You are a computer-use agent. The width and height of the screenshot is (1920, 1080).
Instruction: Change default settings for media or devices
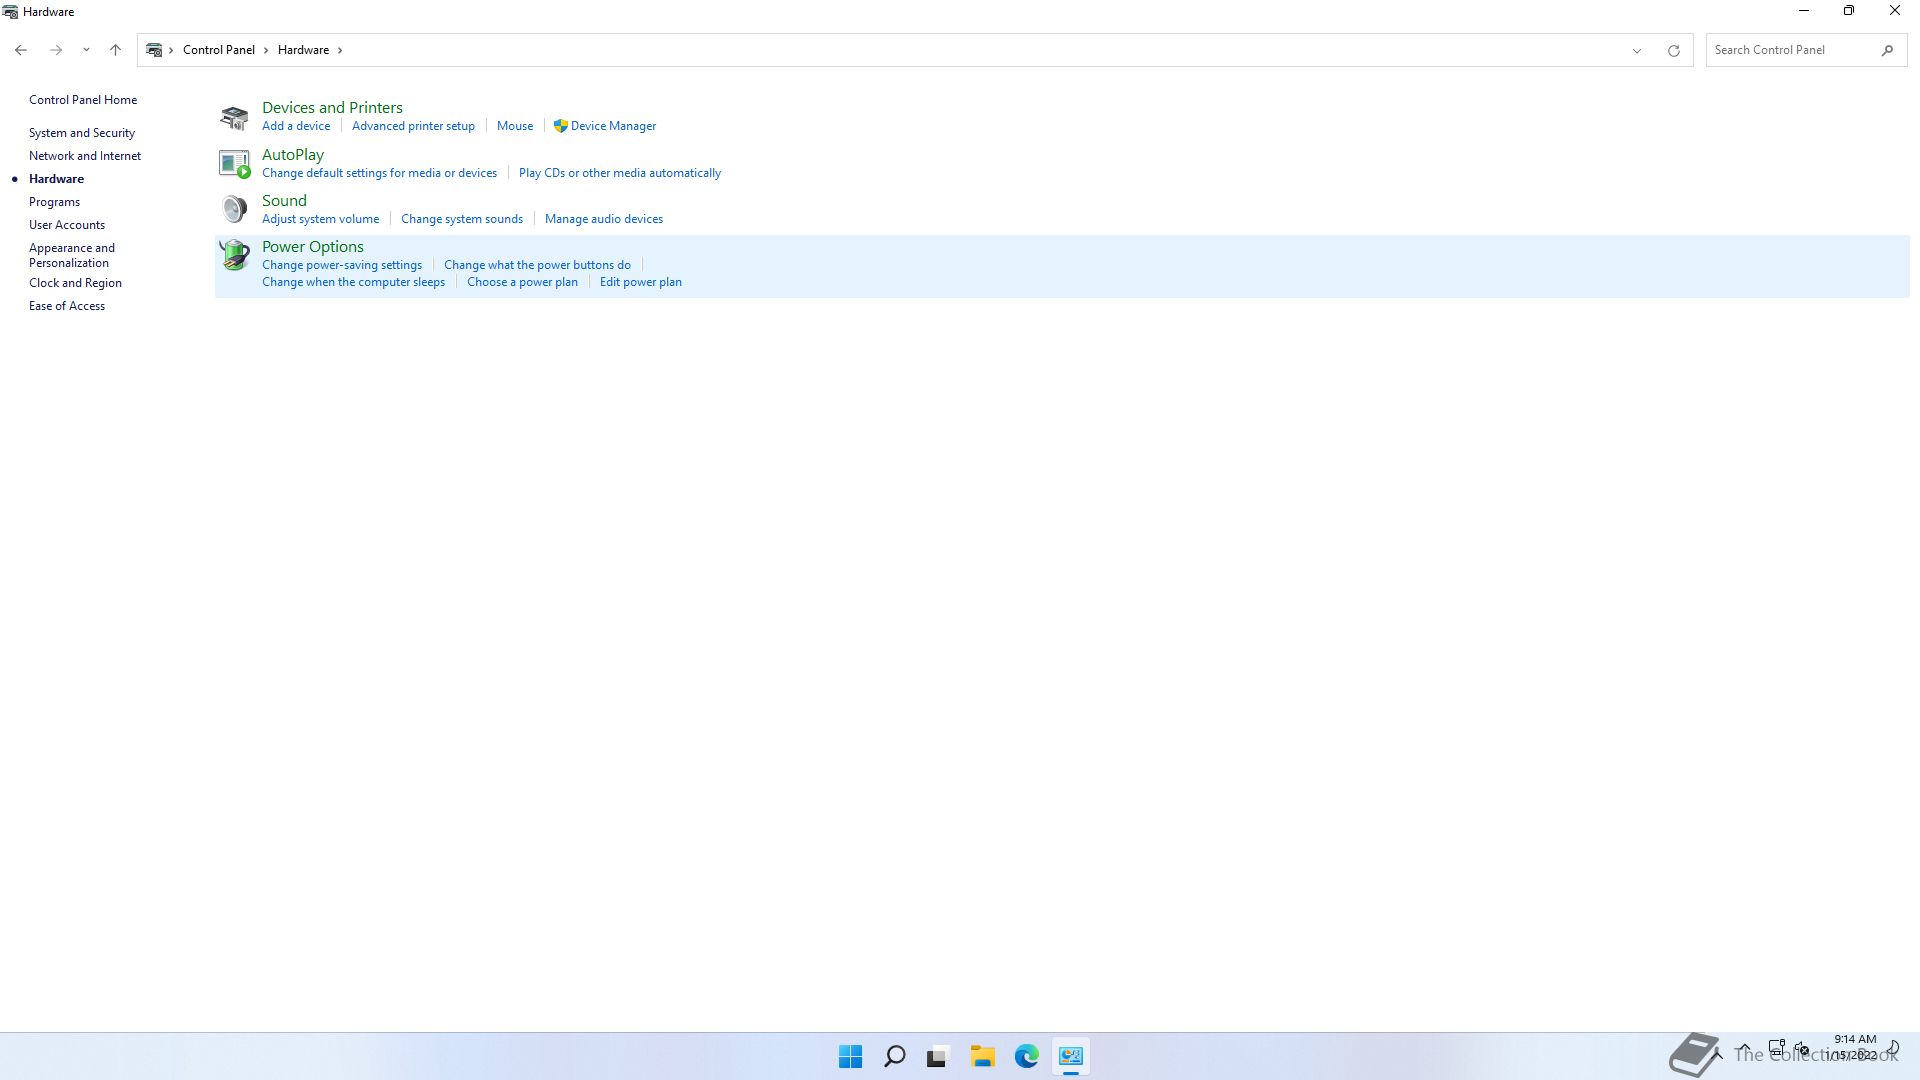tap(379, 173)
